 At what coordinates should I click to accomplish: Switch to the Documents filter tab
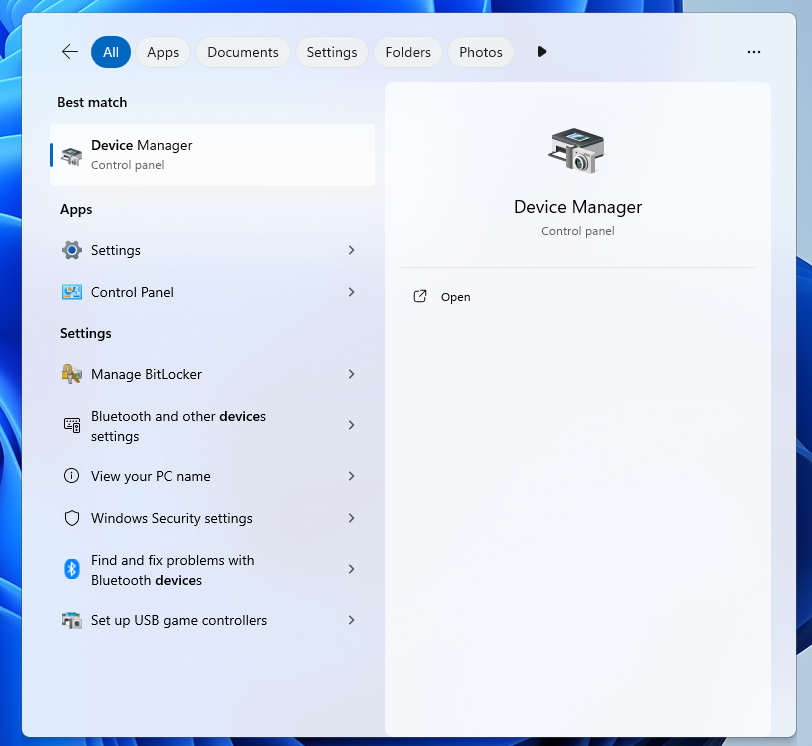click(243, 52)
